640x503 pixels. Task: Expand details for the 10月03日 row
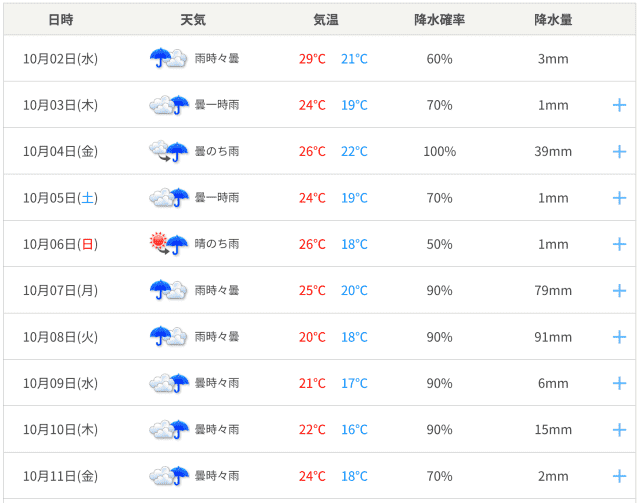[x=619, y=105]
